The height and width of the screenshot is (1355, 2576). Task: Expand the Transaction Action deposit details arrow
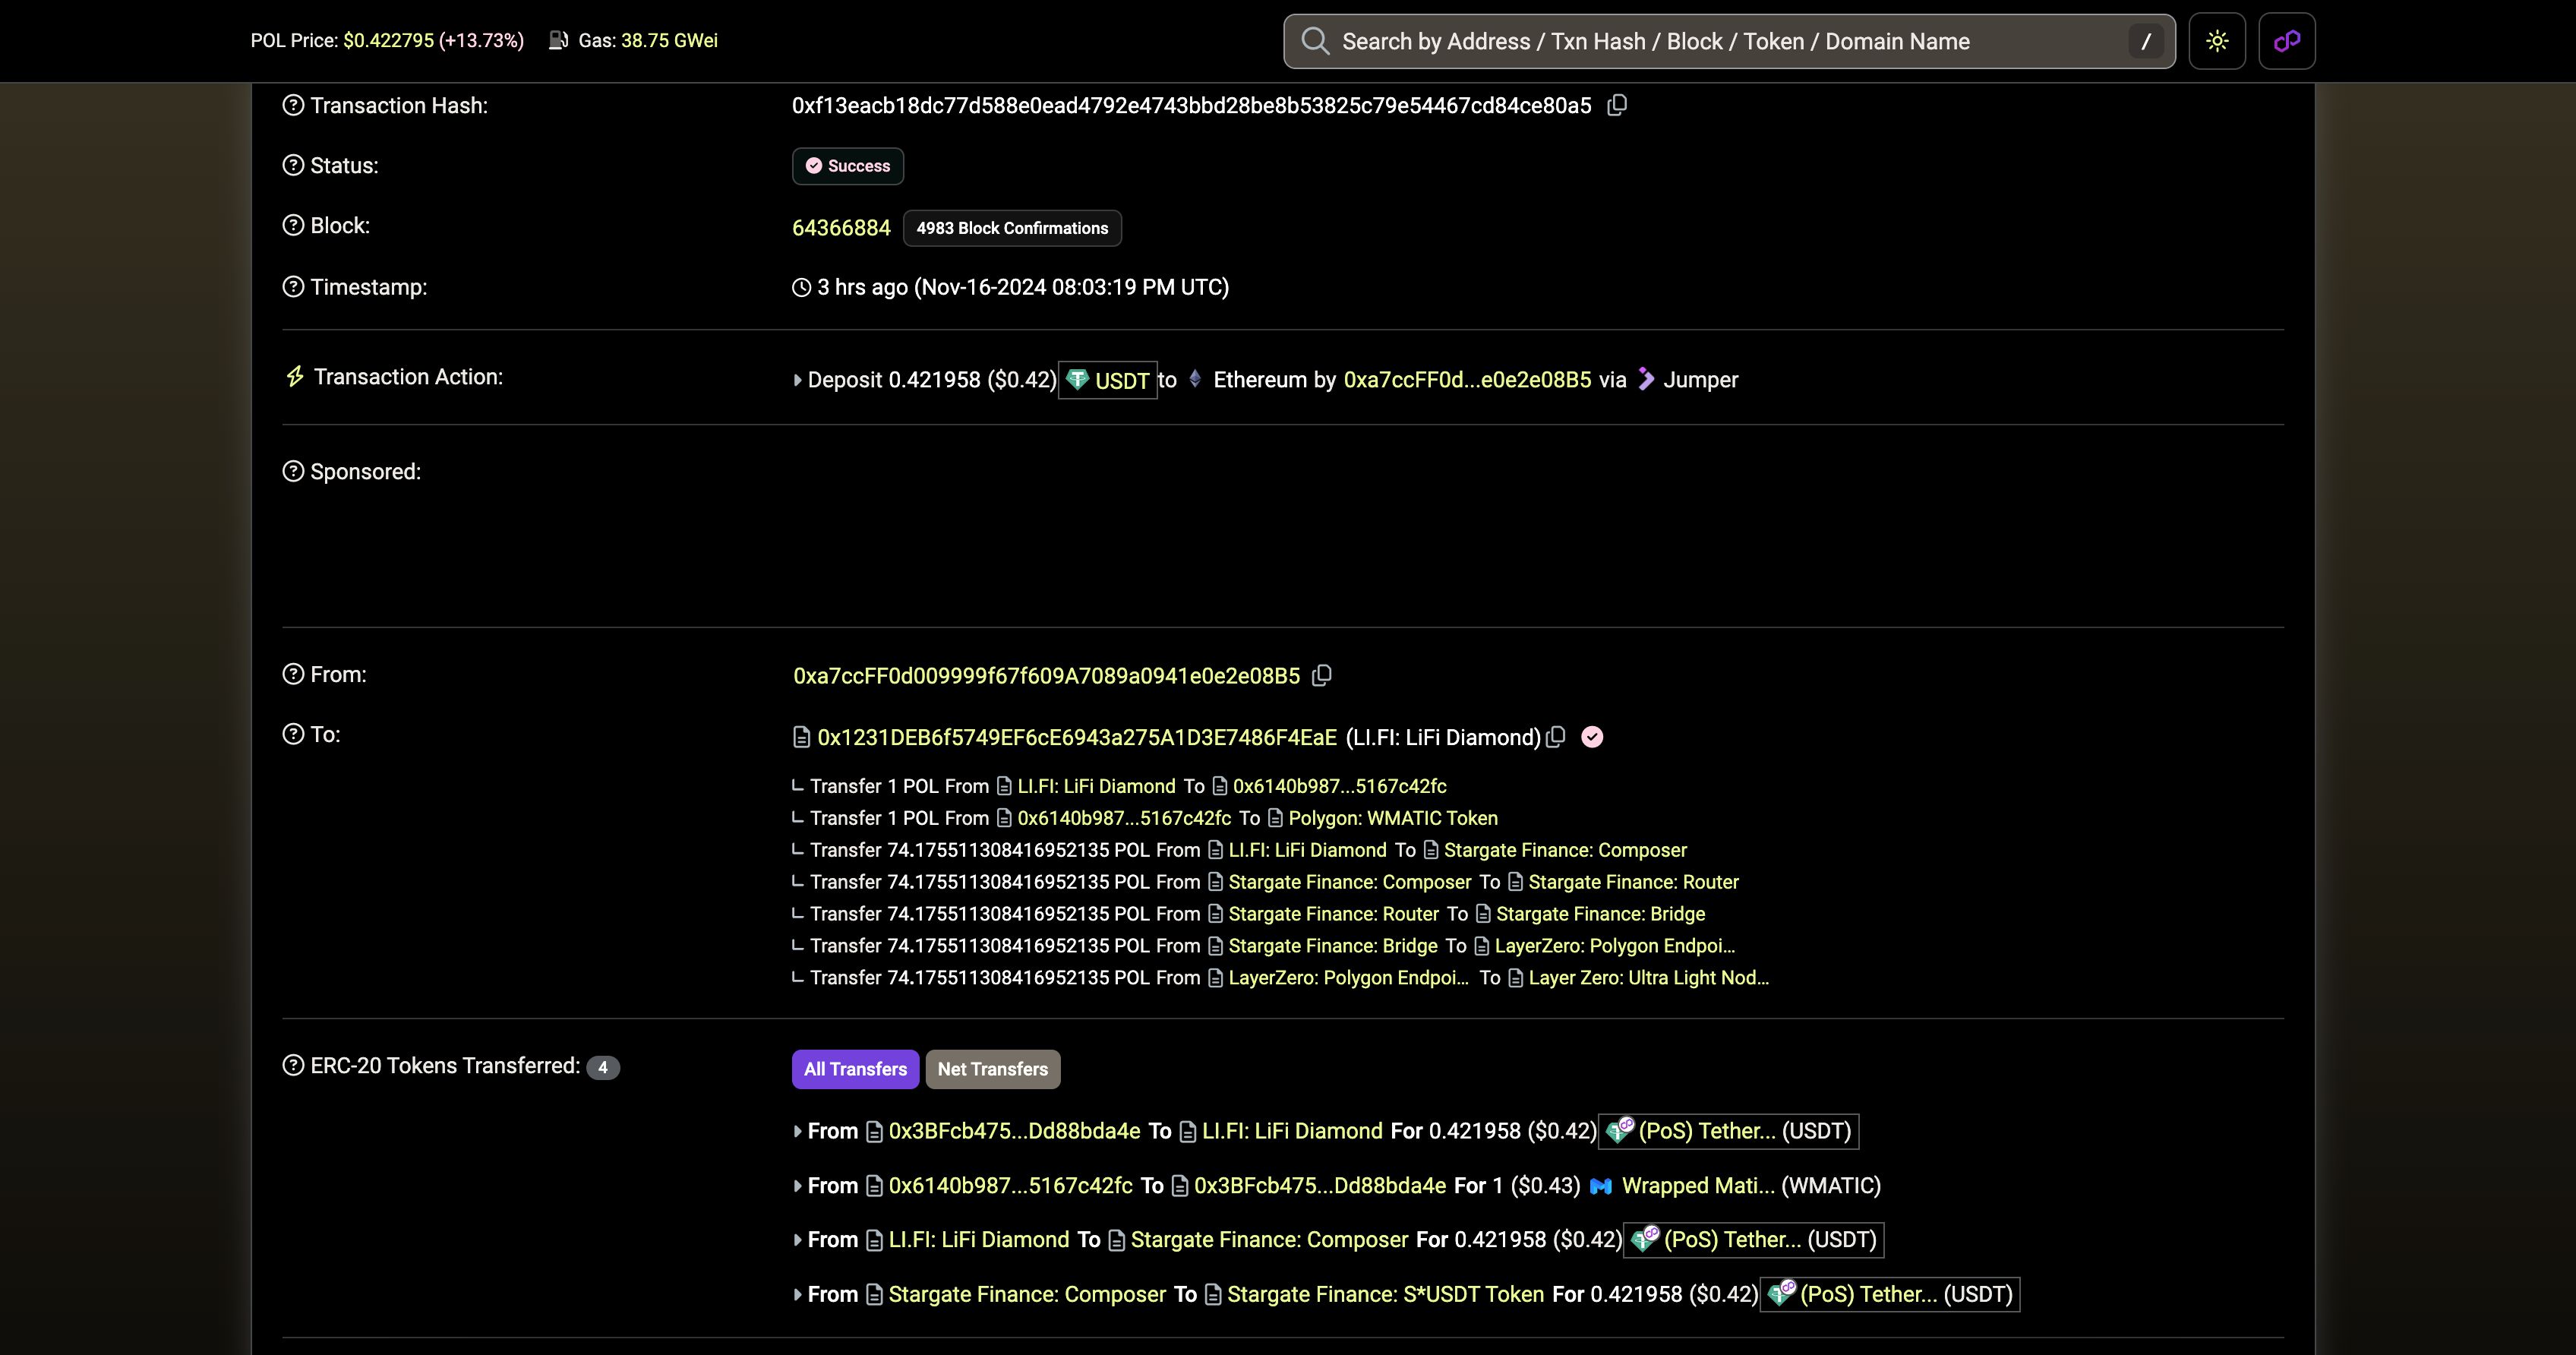797,380
